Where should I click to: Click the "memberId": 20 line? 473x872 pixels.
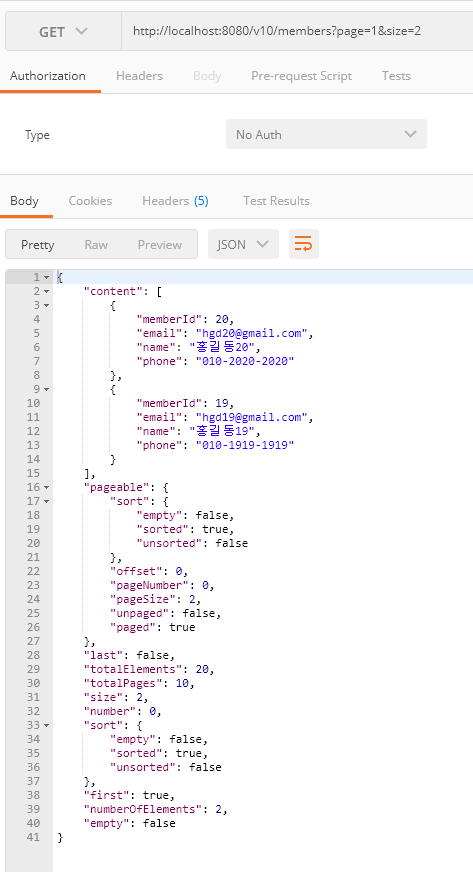186,319
